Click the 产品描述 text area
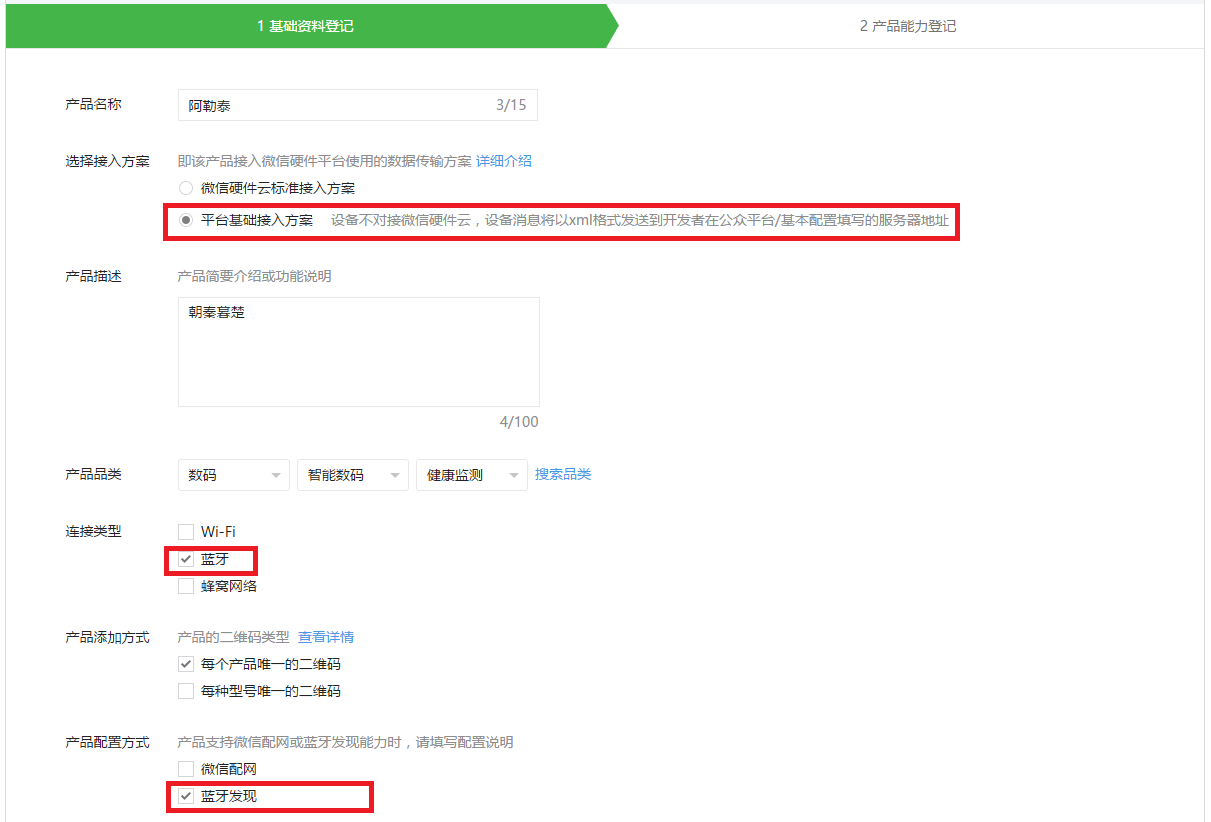This screenshot has height=822, width=1211. tap(359, 352)
